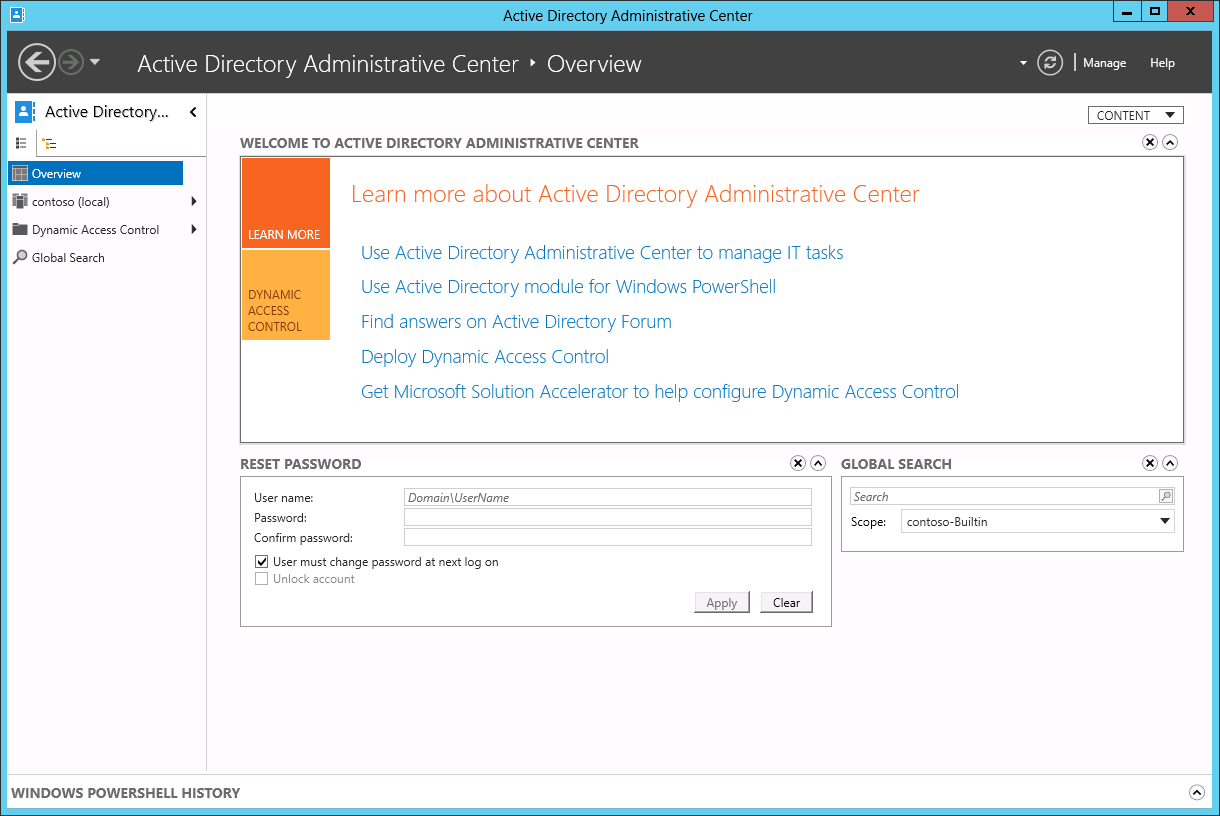Click the forward navigation arrow
Image resolution: width=1220 pixels, height=816 pixels.
(x=70, y=62)
